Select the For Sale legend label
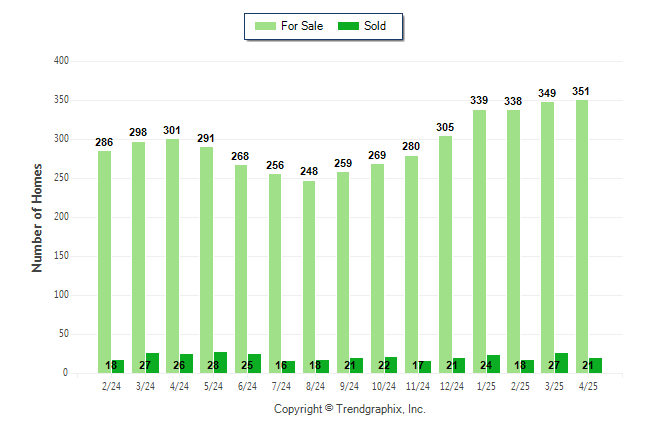This screenshot has width=646, height=434. pos(302,26)
